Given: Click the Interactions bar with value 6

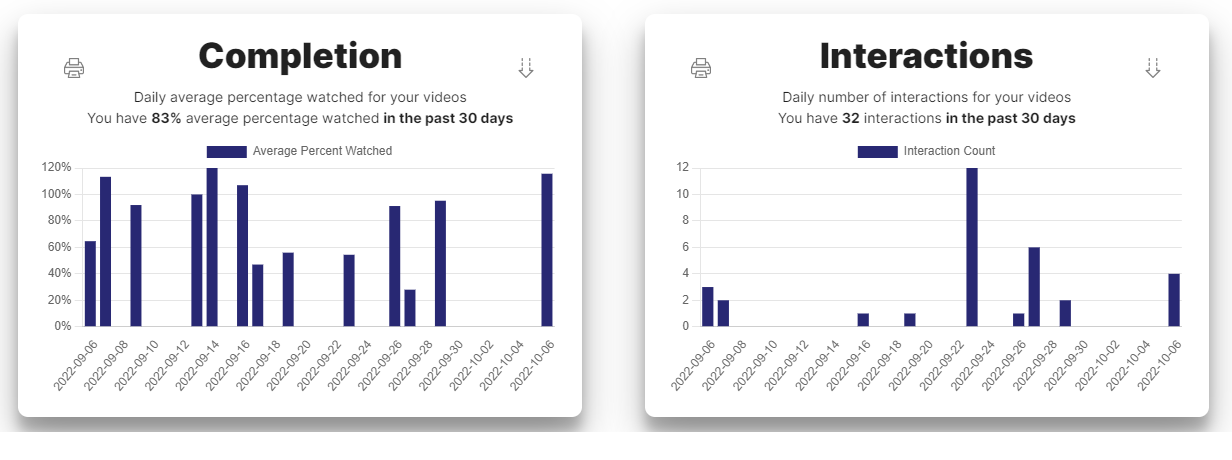Looking at the screenshot, I should [x=1034, y=287].
